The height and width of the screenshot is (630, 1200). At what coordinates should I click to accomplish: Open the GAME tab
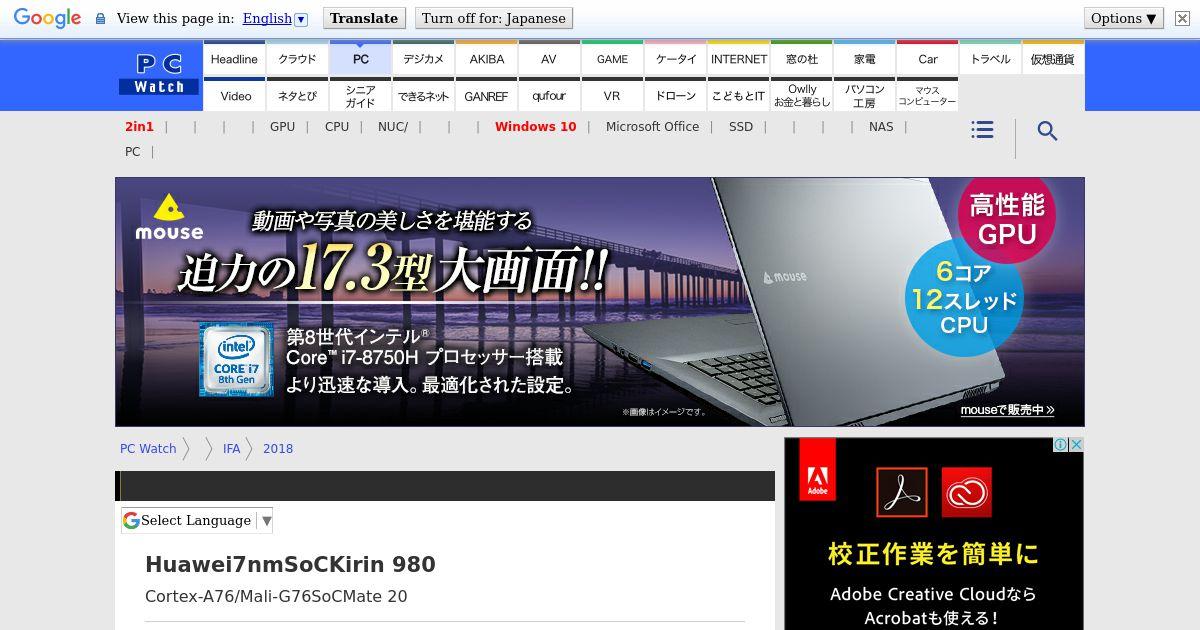coord(612,59)
